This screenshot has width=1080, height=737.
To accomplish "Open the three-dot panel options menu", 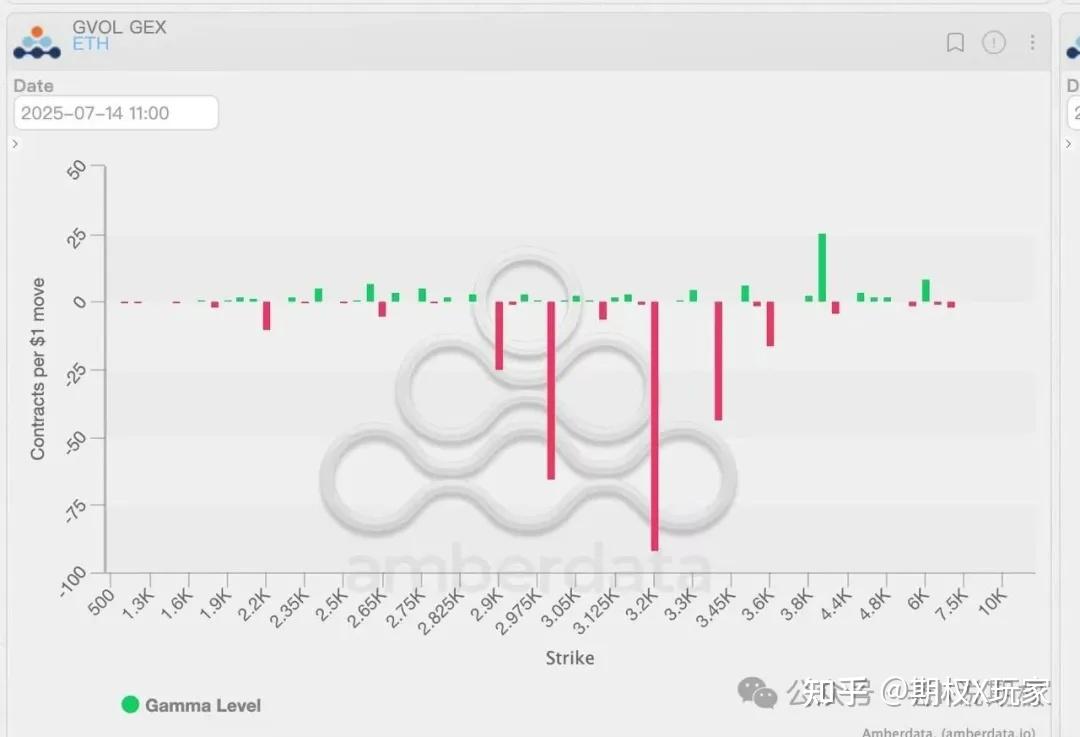I will point(1032,42).
